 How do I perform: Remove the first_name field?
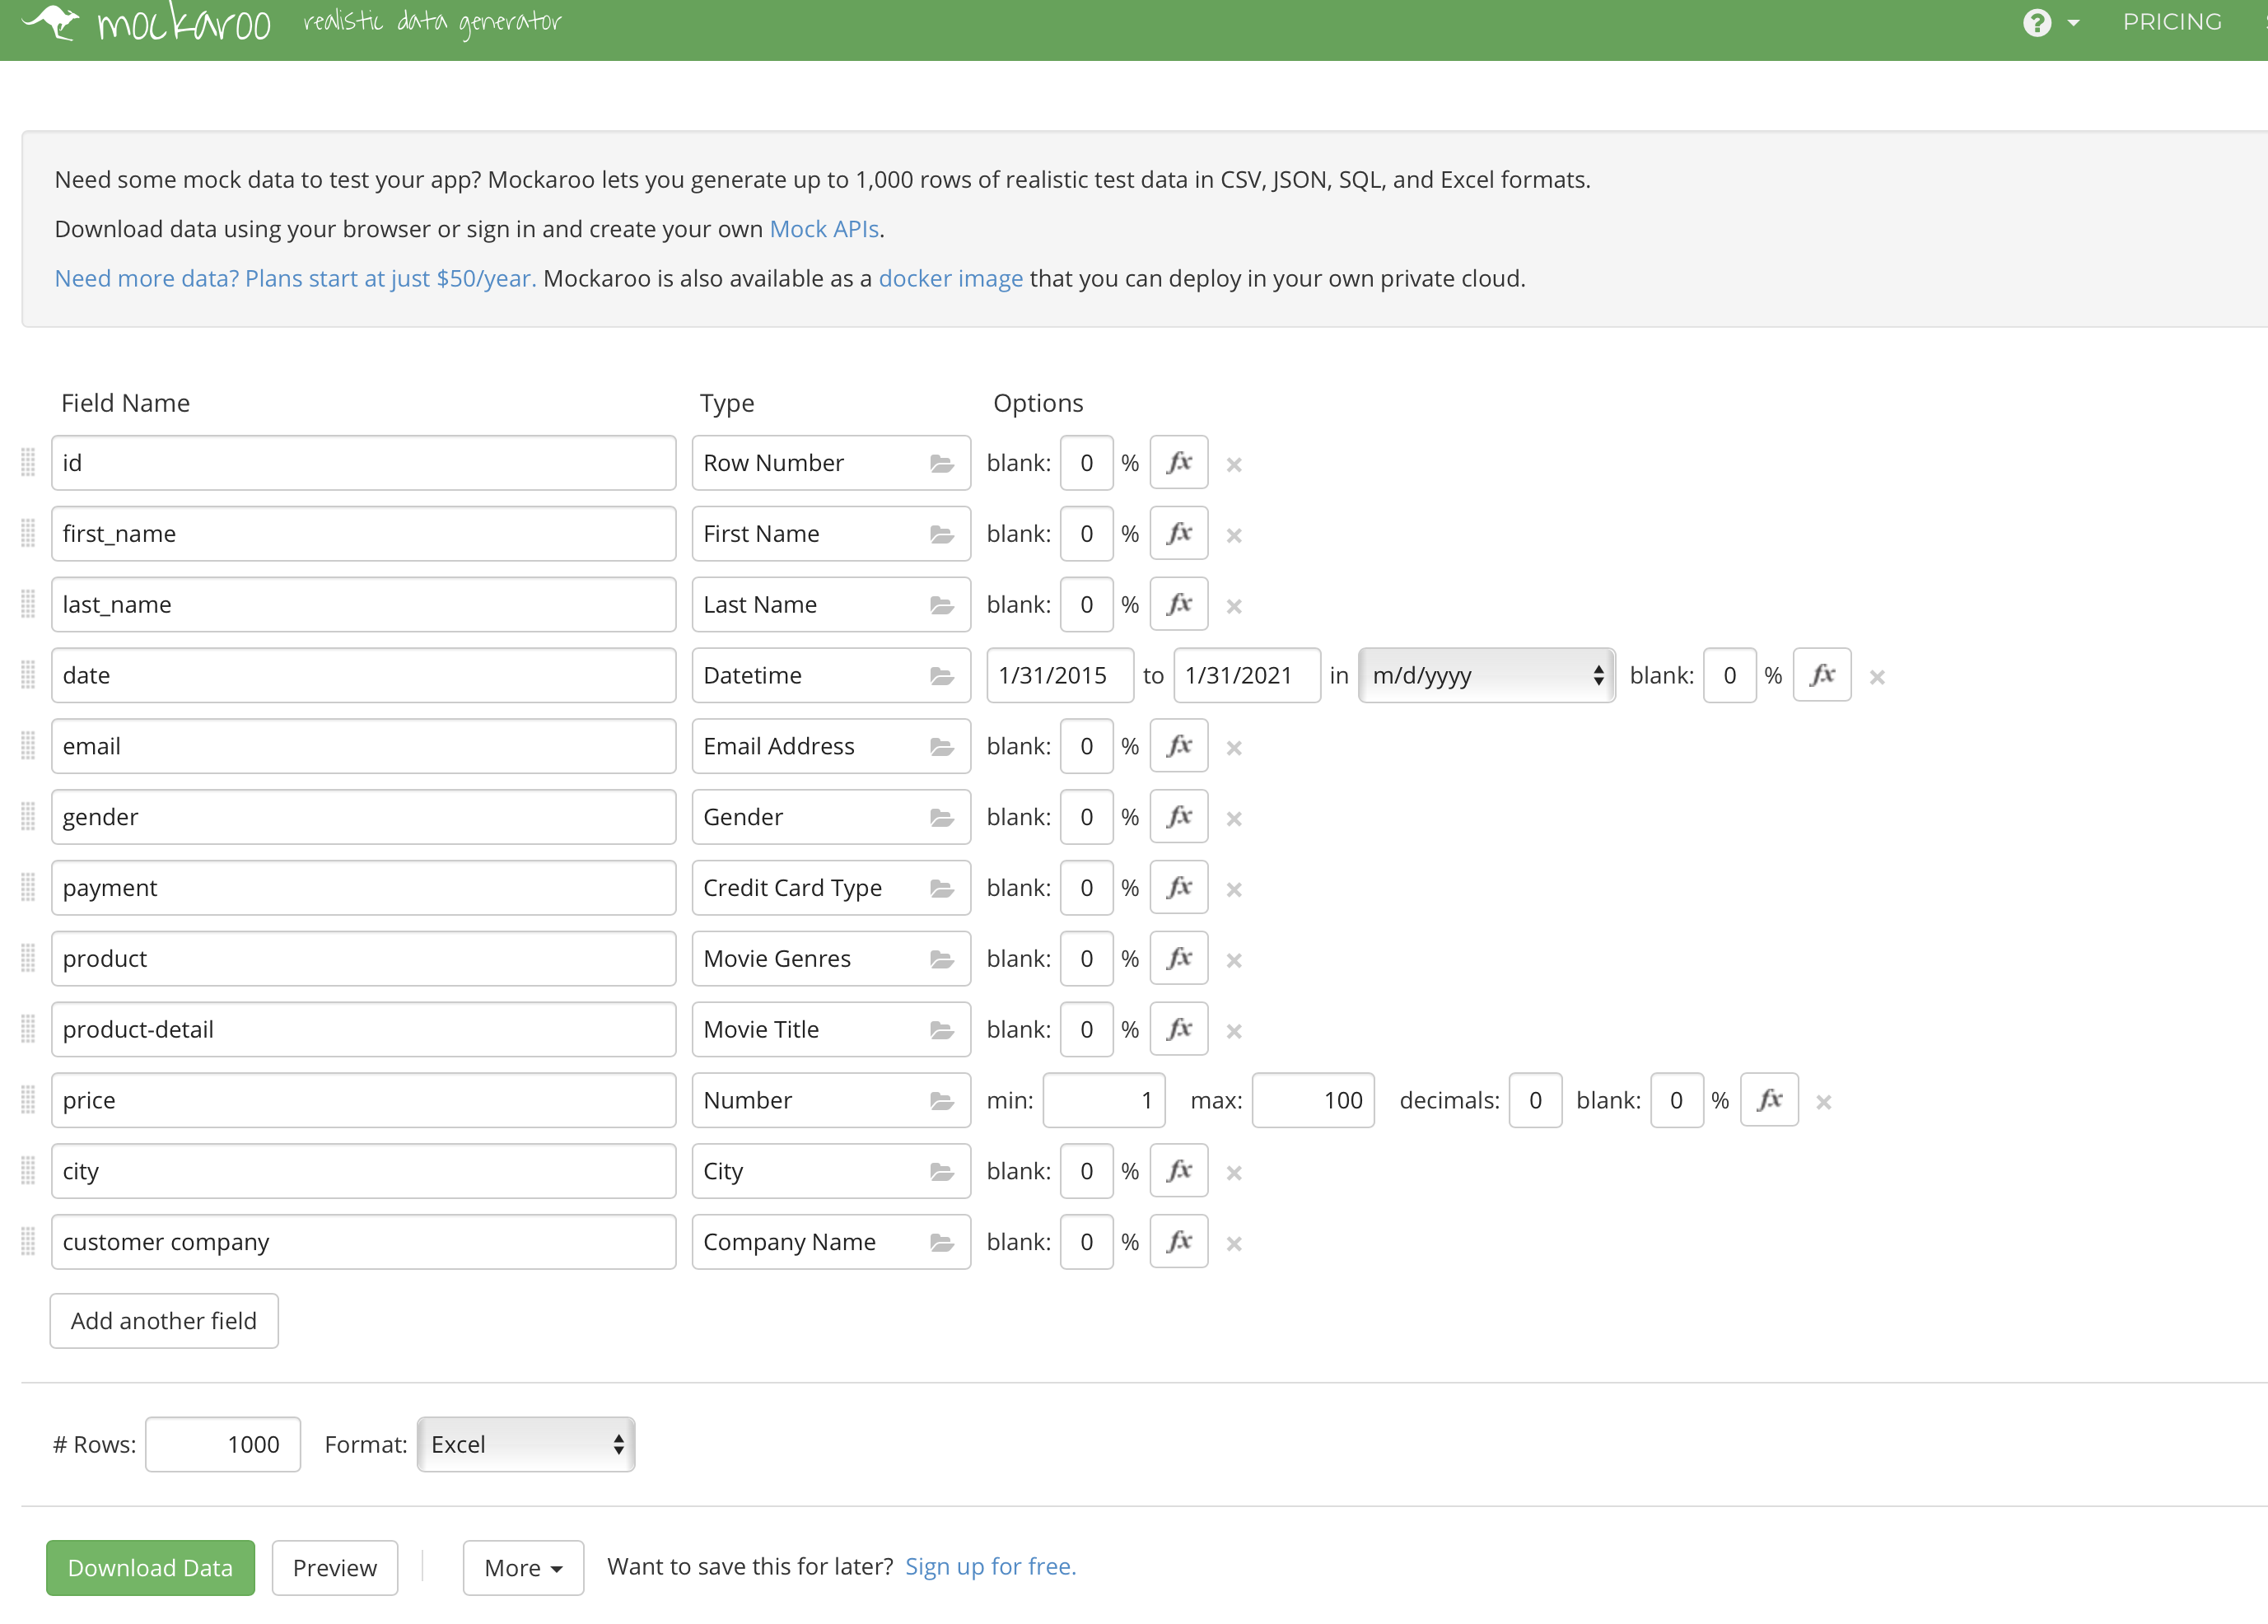coord(1234,536)
